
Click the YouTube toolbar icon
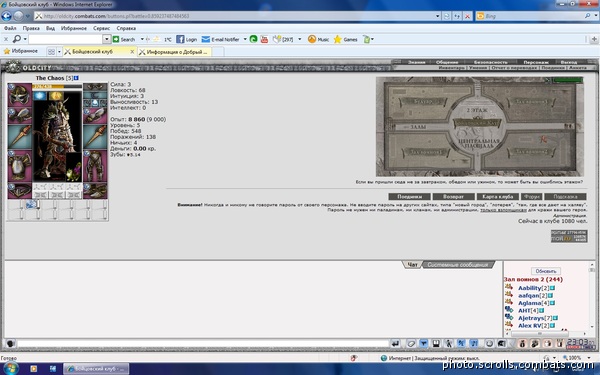click(264, 39)
